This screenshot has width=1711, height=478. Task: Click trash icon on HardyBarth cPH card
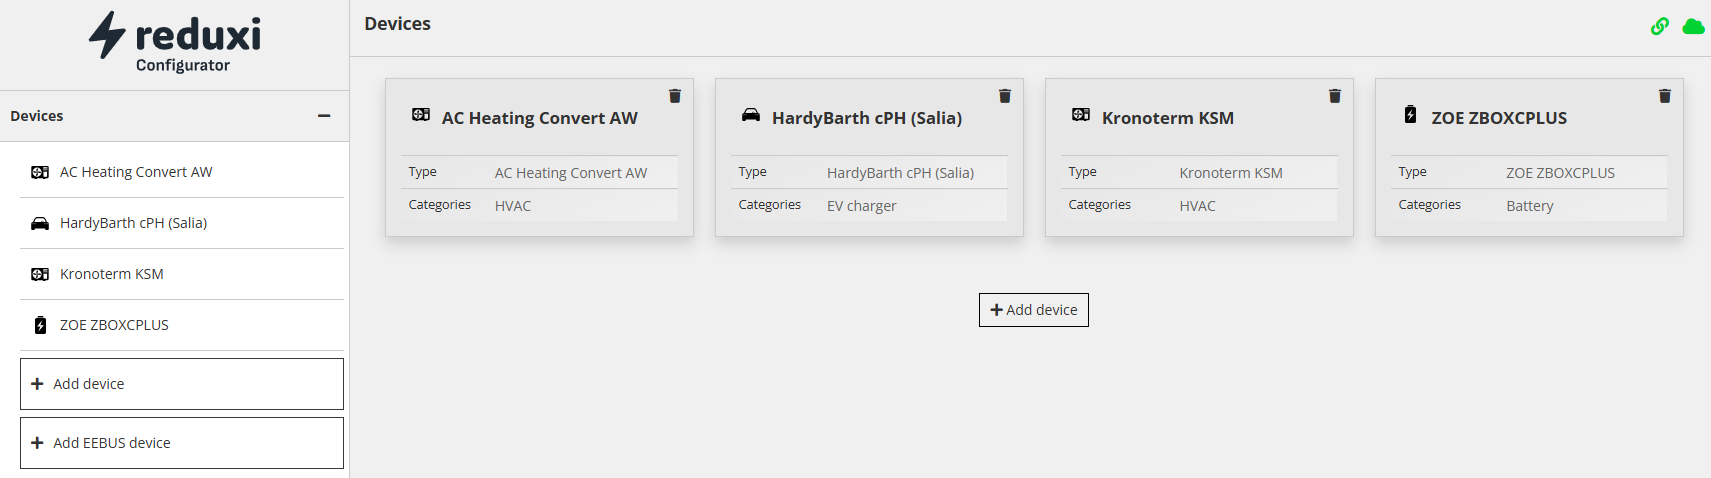[x=1005, y=96]
